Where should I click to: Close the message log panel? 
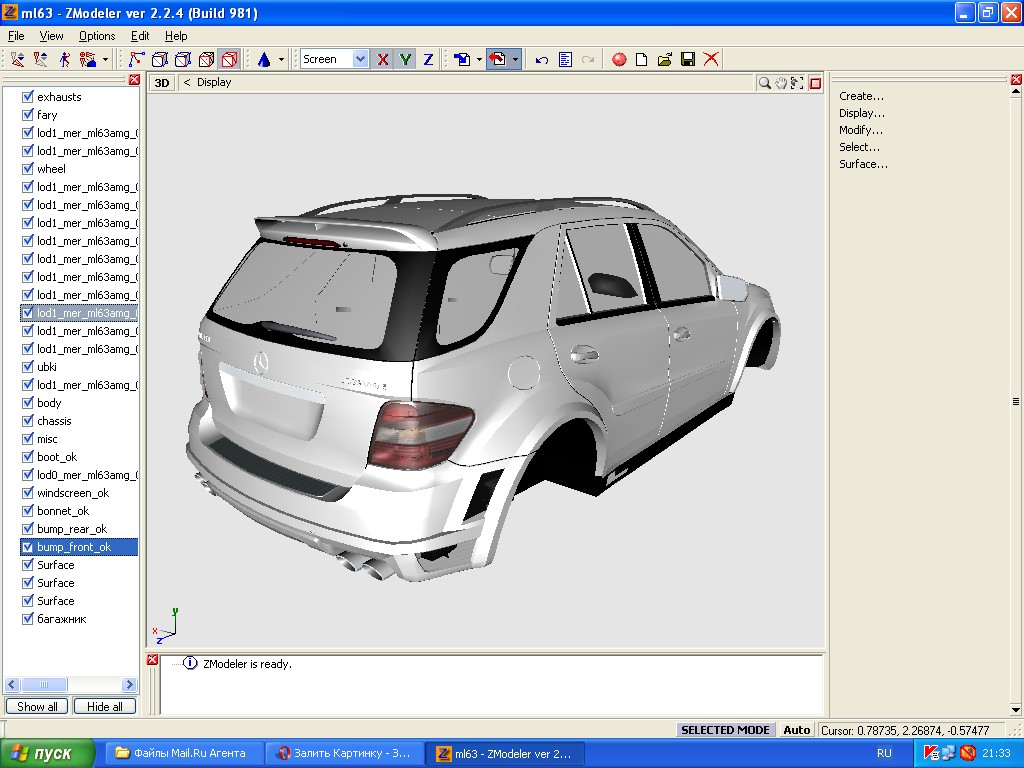pos(152,660)
